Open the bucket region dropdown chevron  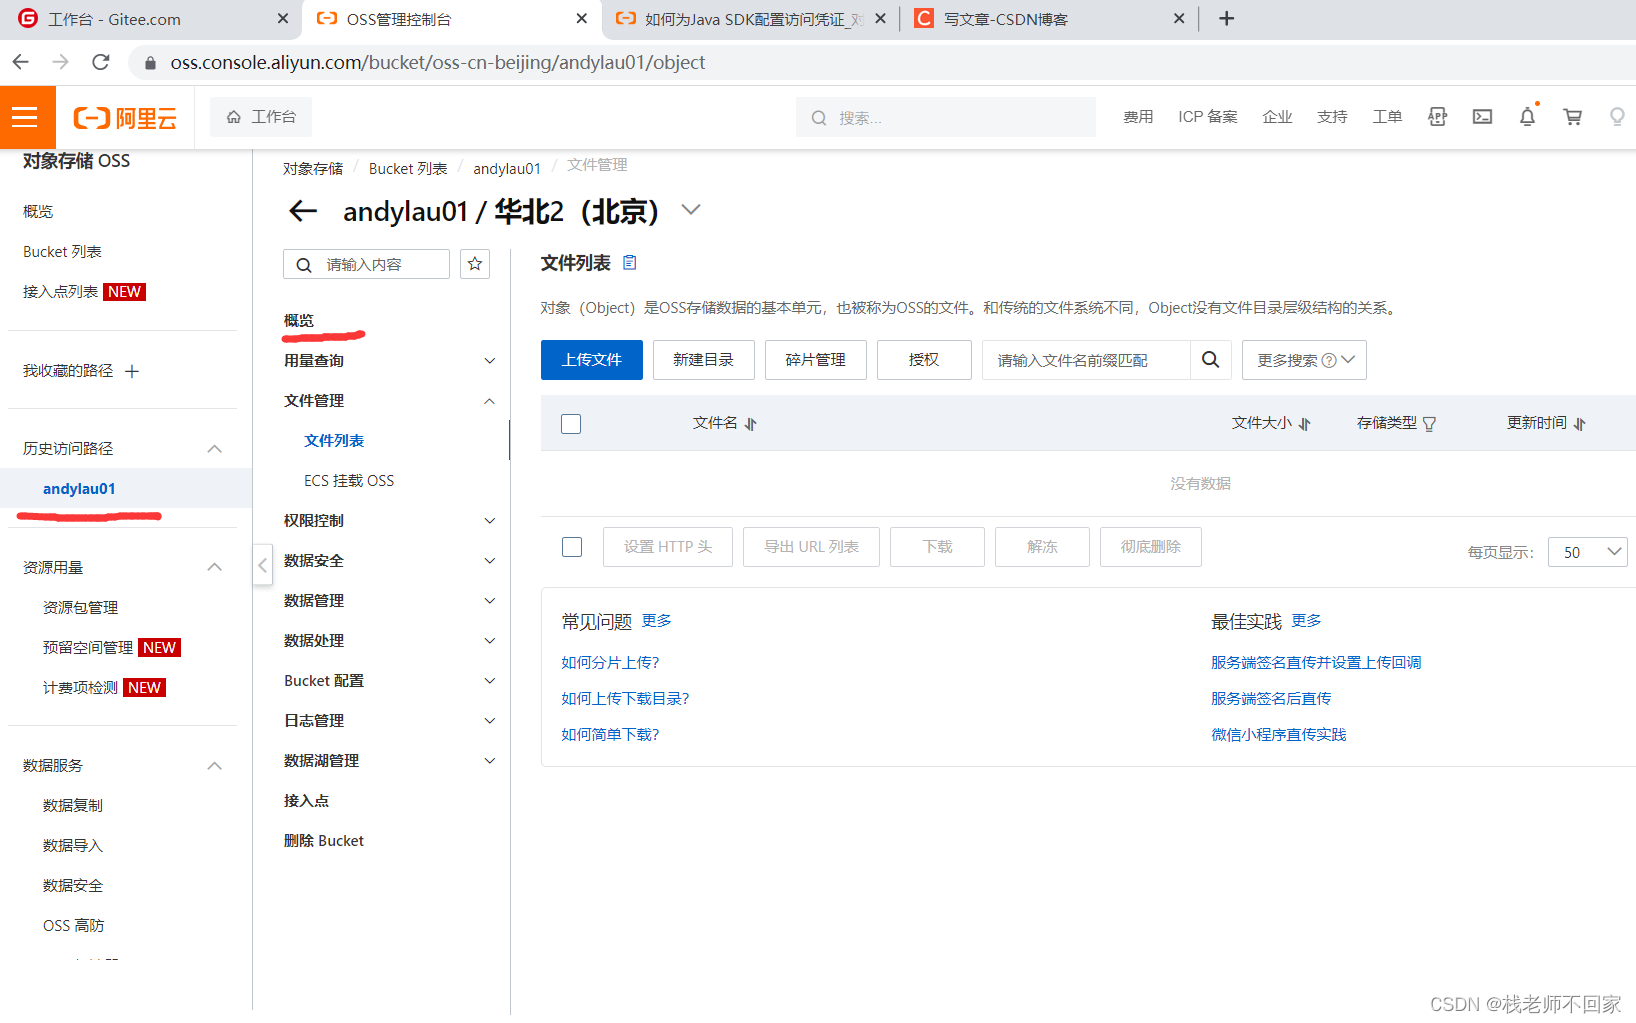pyautogui.click(x=691, y=210)
